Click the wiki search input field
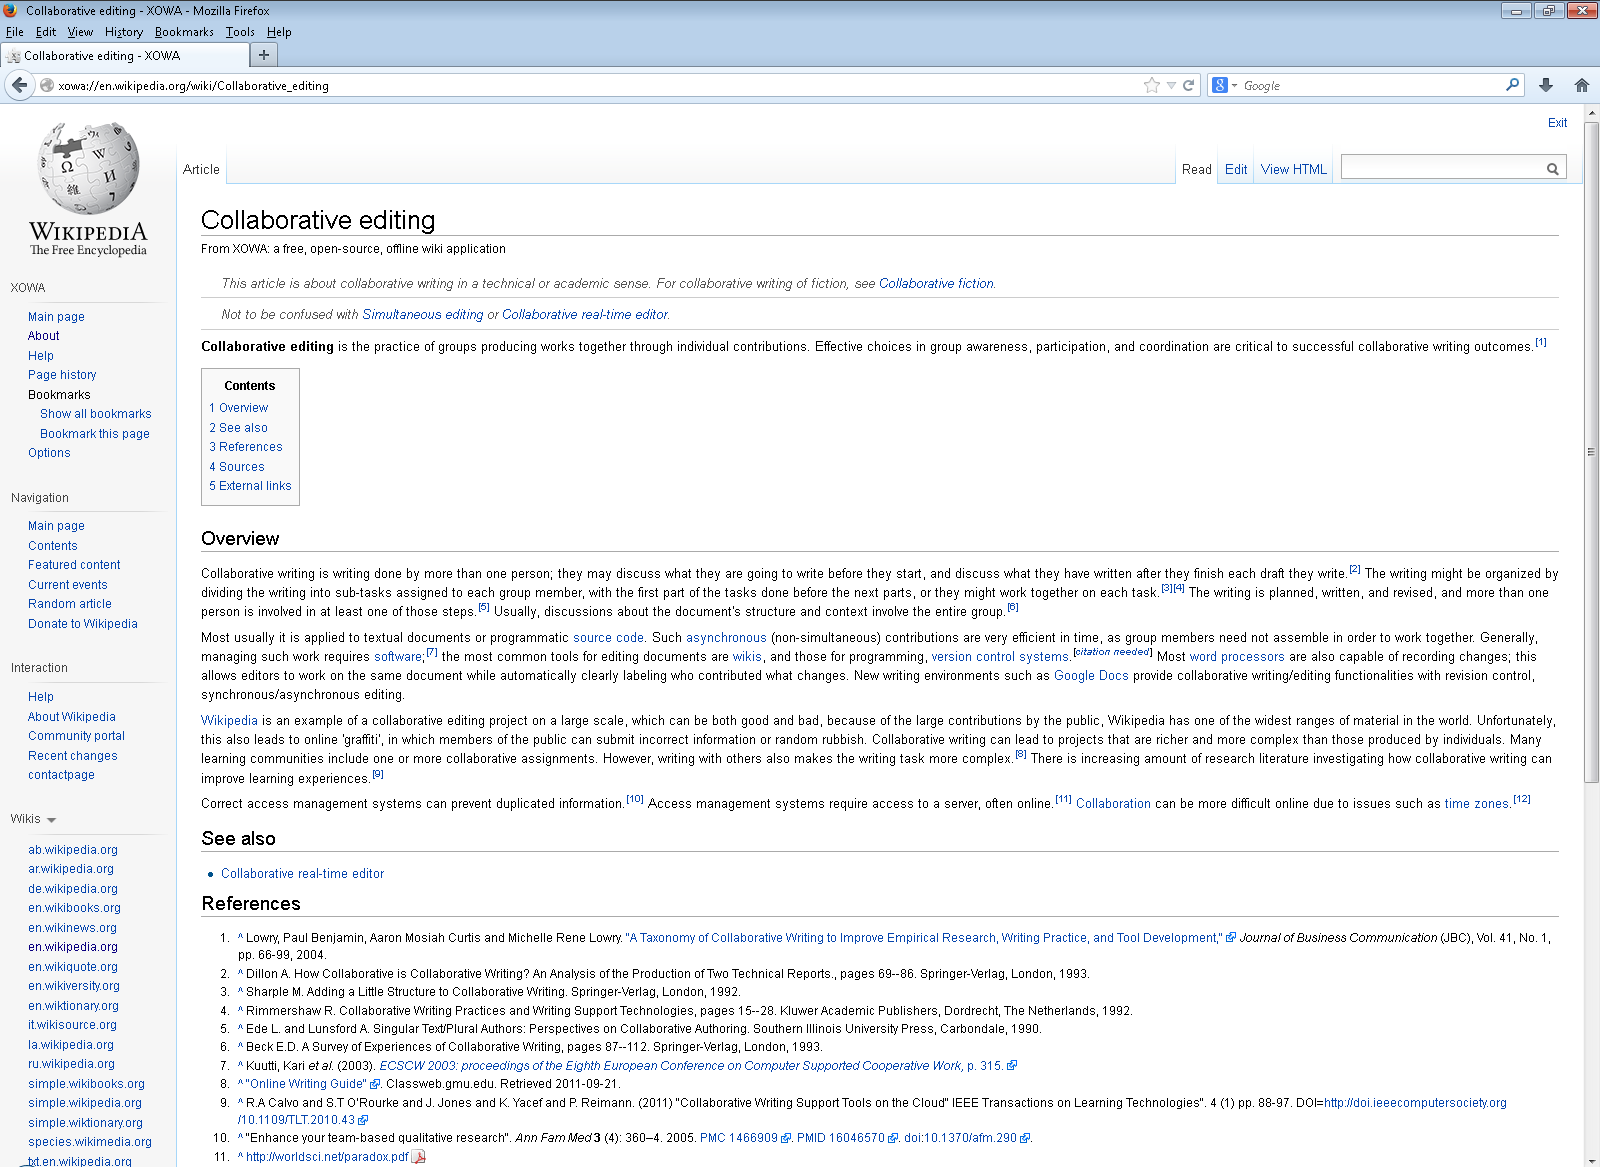The width and height of the screenshot is (1600, 1167). click(1442, 168)
